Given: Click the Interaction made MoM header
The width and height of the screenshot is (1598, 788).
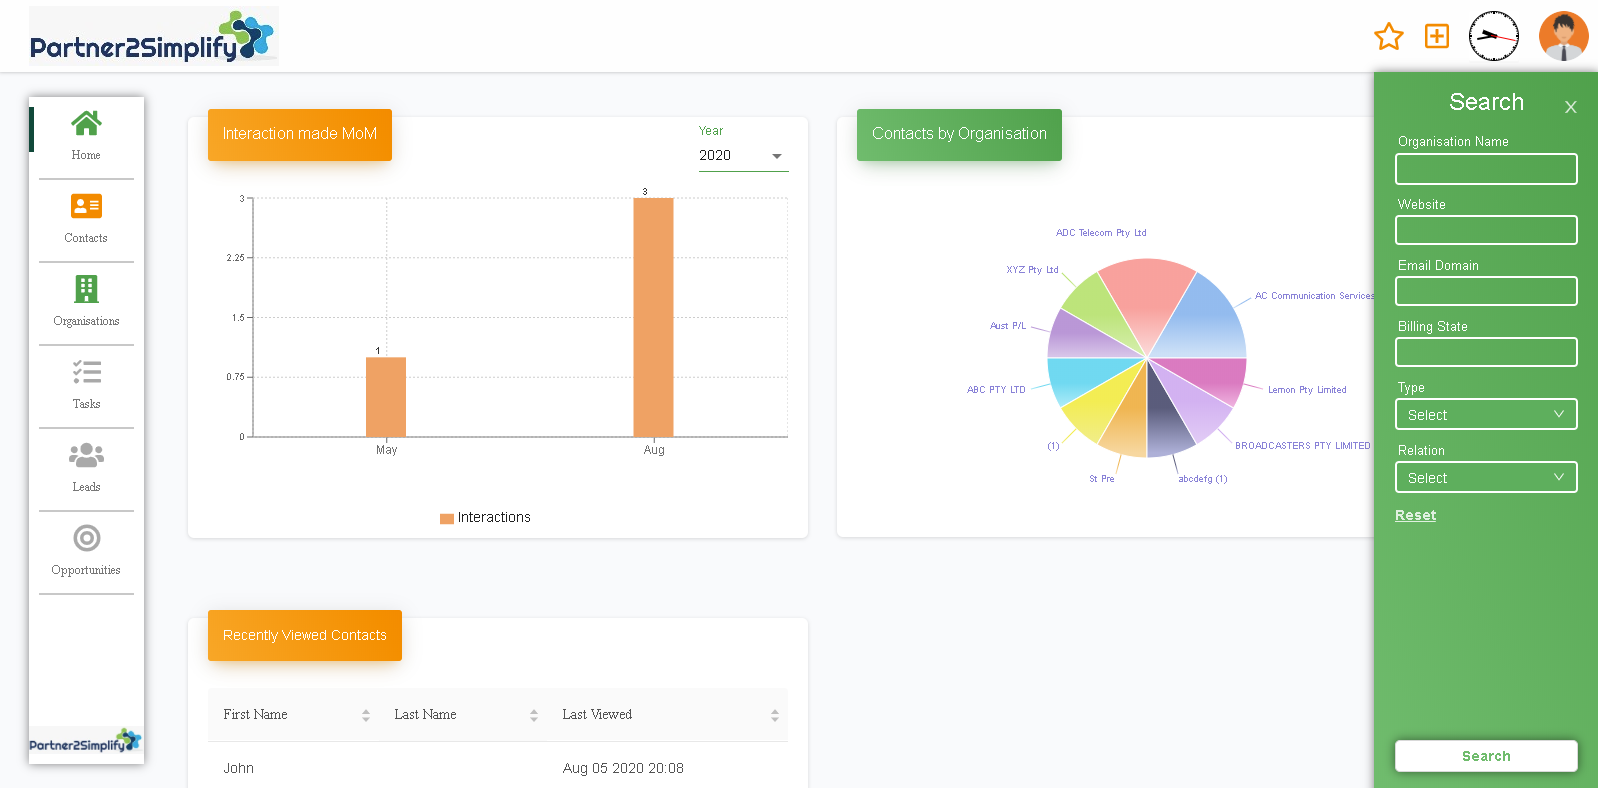Looking at the screenshot, I should (x=300, y=134).
